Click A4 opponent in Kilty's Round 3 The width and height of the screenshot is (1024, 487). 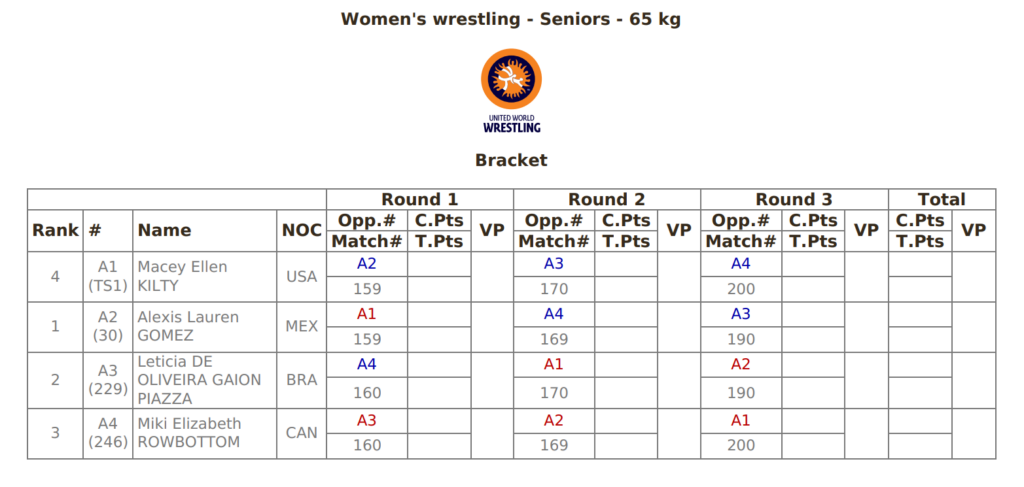741,264
